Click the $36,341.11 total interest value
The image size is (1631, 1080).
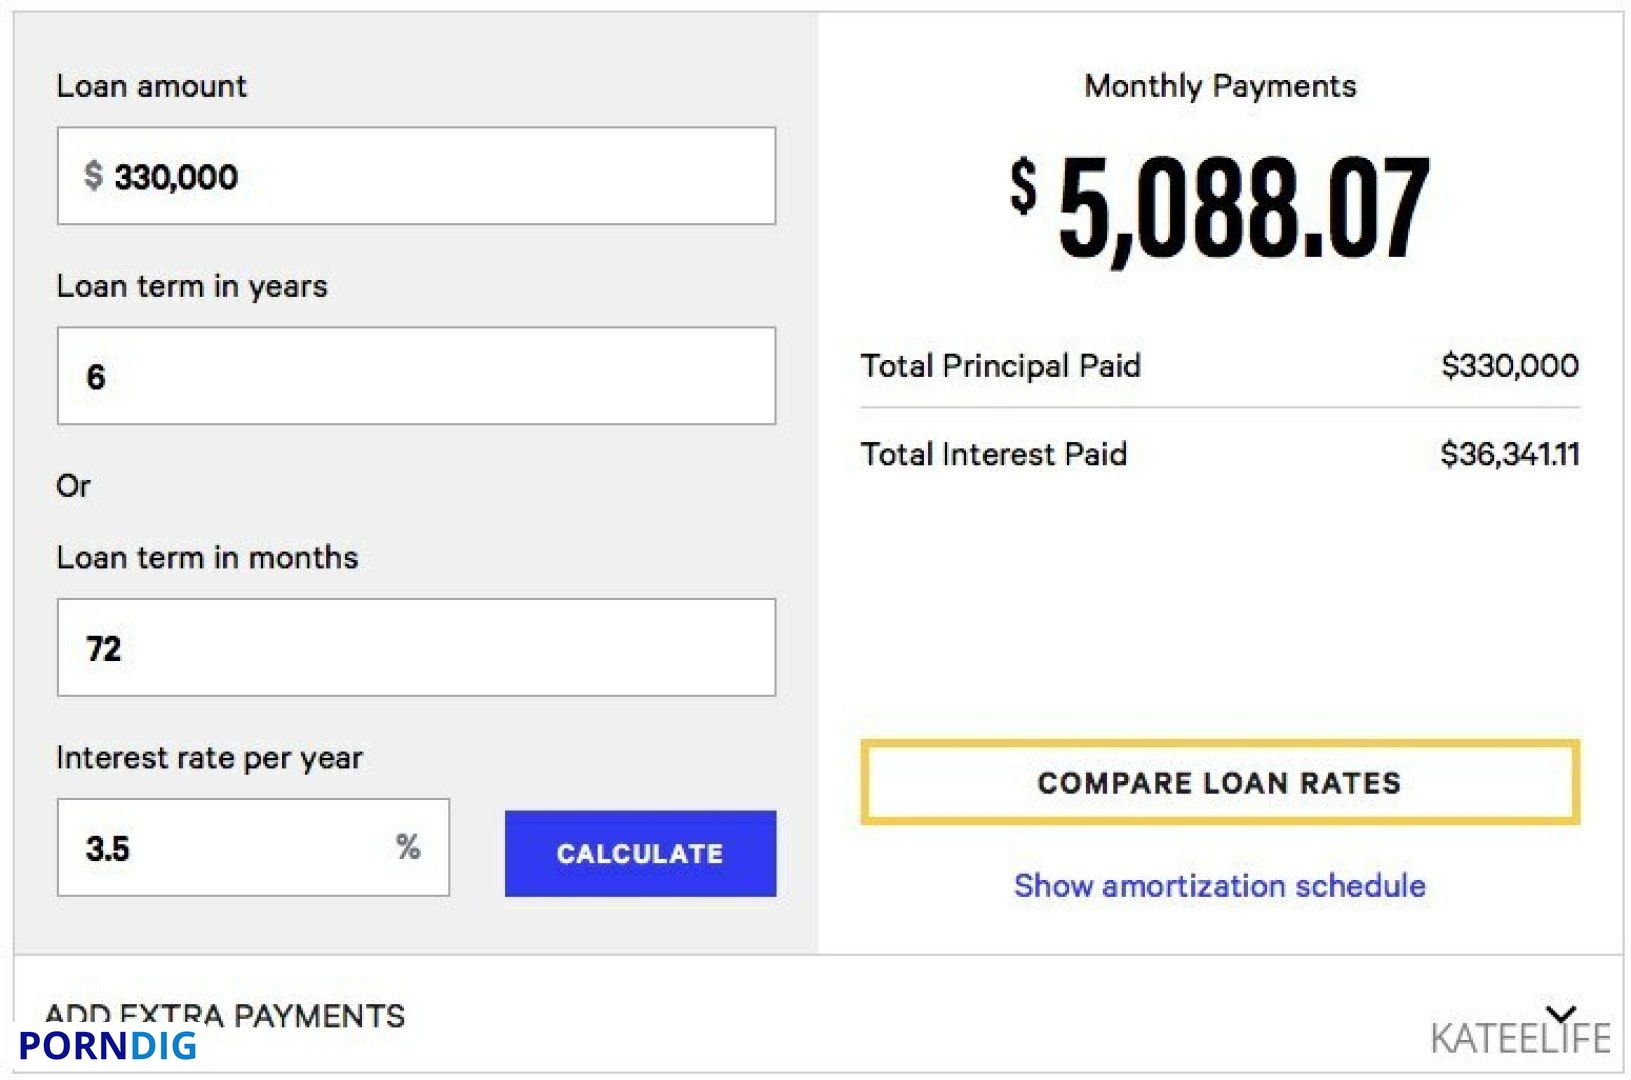coord(1510,454)
